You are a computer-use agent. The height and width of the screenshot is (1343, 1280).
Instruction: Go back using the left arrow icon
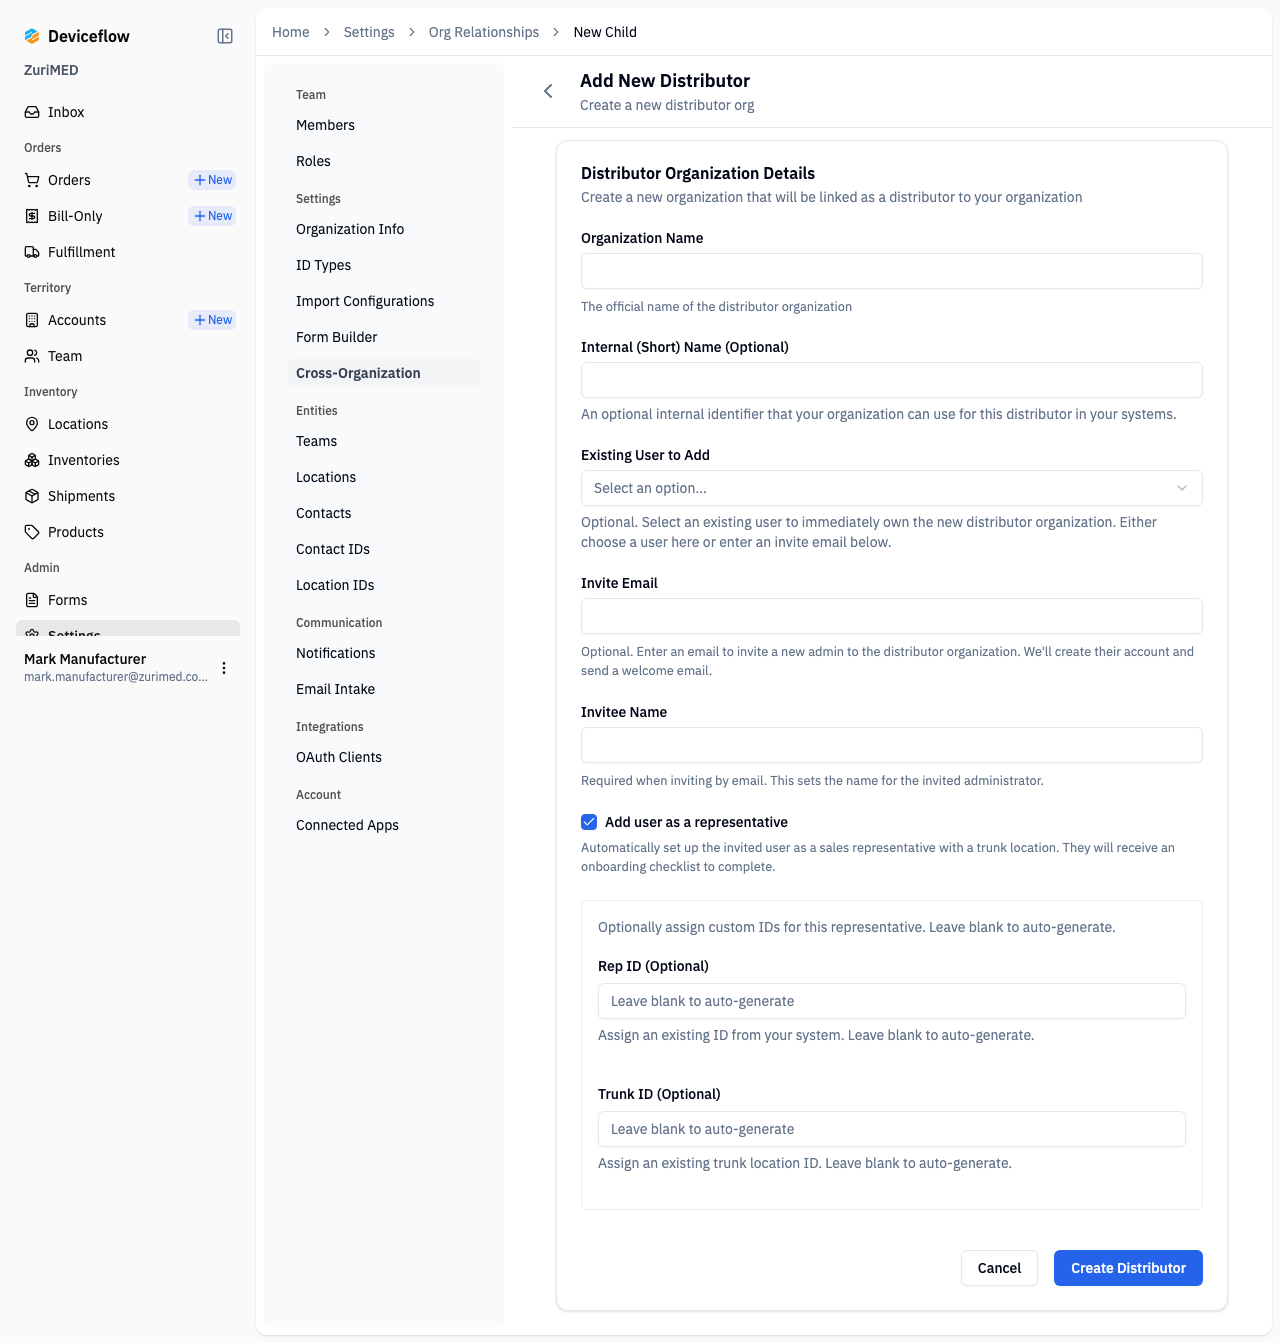coord(548,91)
